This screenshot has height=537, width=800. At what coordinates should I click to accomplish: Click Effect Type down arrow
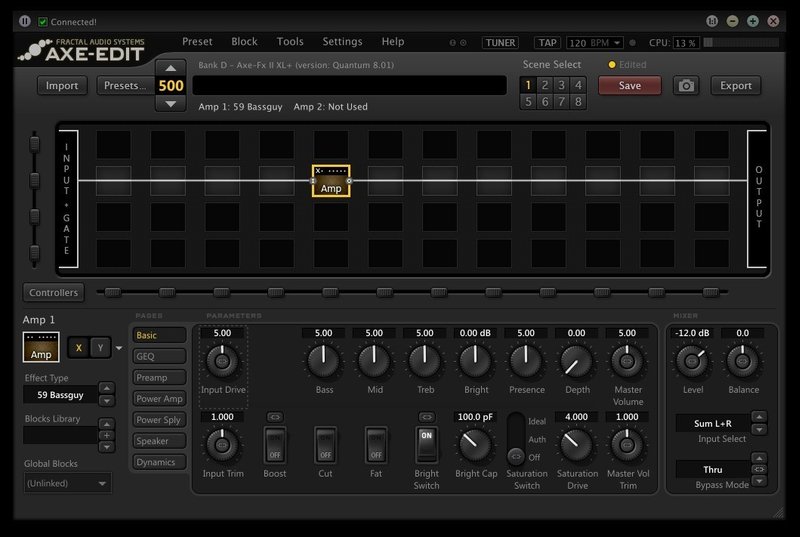click(x=107, y=401)
